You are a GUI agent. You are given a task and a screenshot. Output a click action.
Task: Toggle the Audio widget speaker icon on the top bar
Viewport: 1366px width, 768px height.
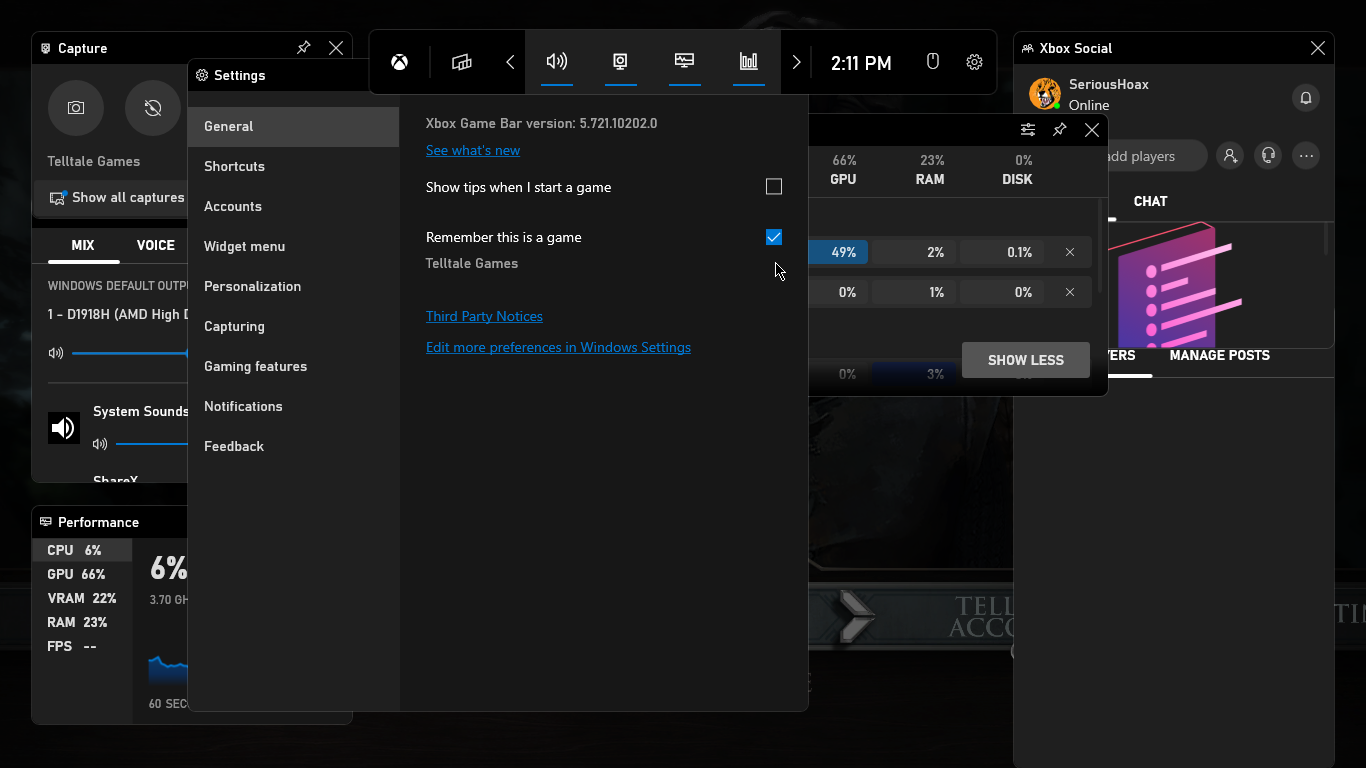557,62
